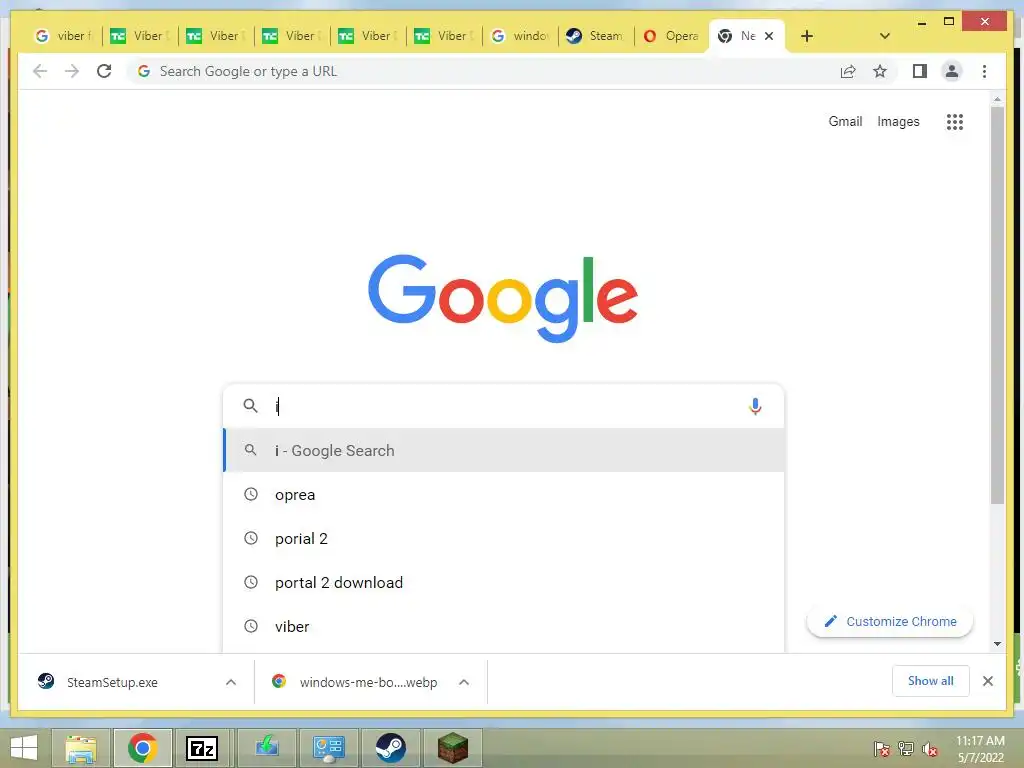Click the Action Center flag tray icon
Screen dimensions: 1024x768
pyautogui.click(x=881, y=748)
